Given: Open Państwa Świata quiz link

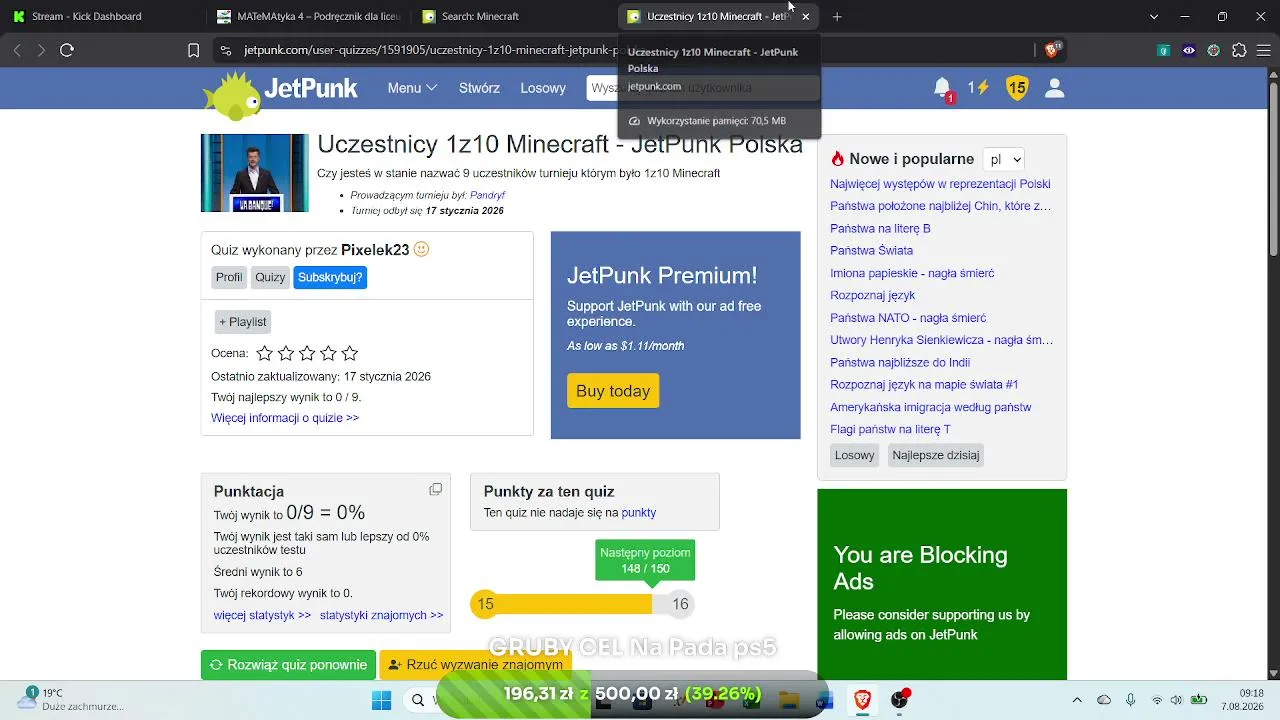Looking at the screenshot, I should click(x=871, y=251).
